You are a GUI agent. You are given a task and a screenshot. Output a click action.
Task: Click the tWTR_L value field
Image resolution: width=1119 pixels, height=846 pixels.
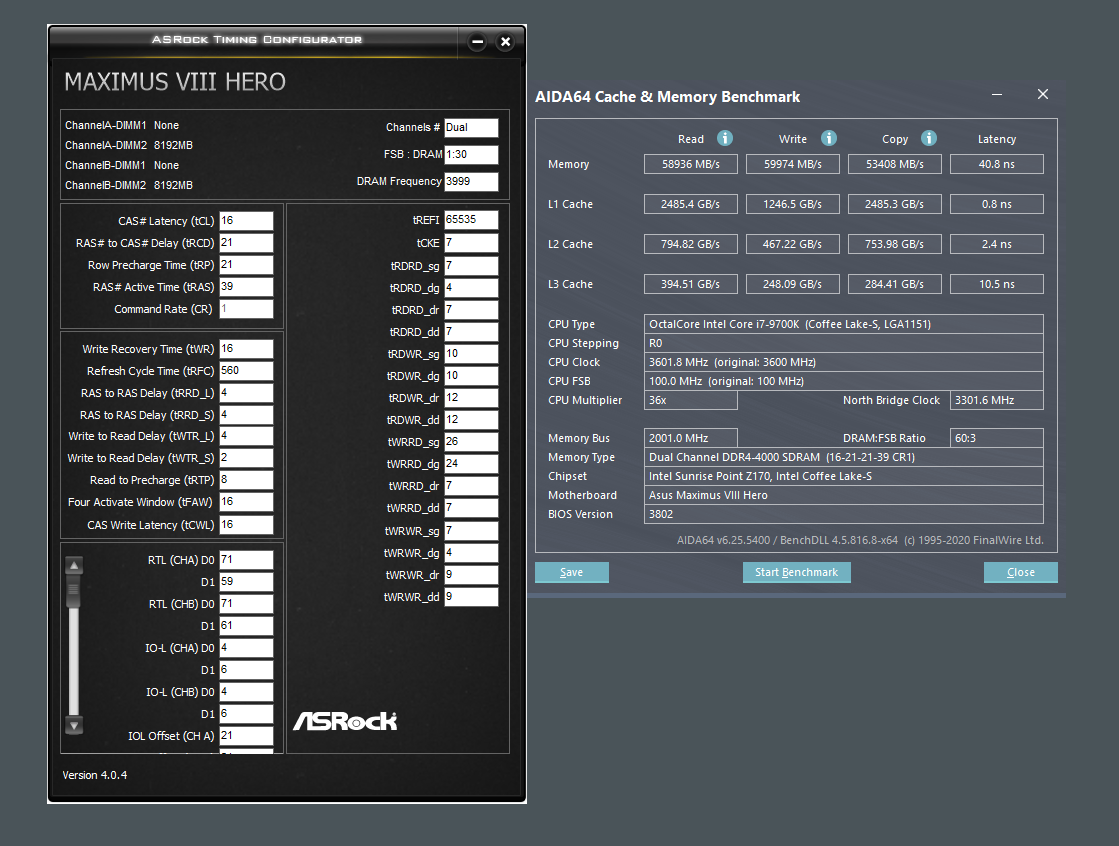[246, 435]
